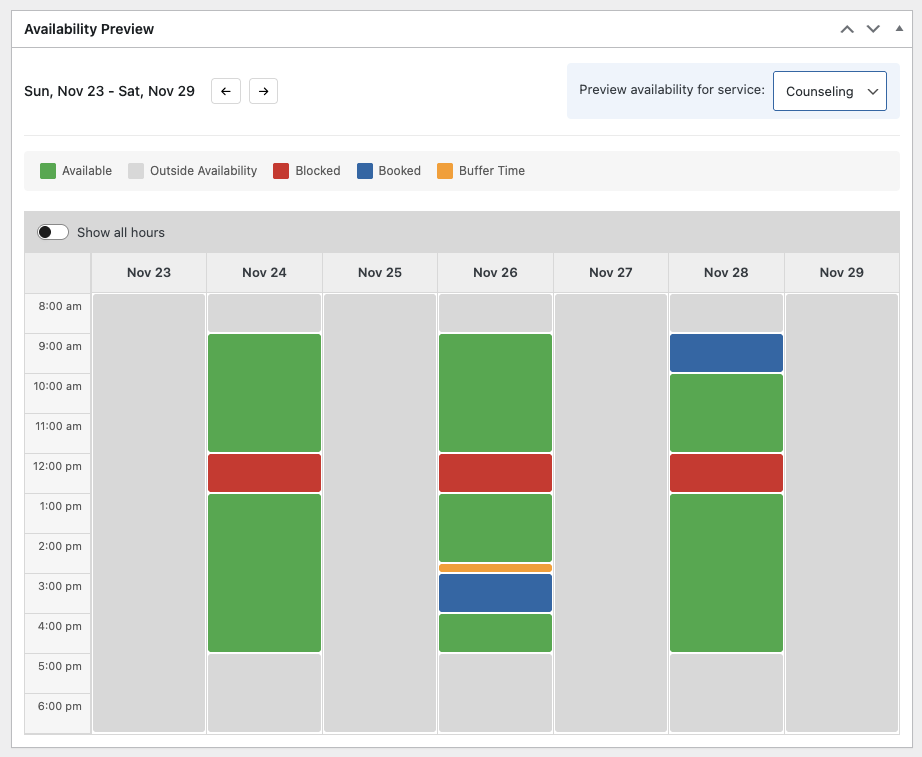Click the green Available legend swatch
The image size is (922, 757).
pyautogui.click(x=48, y=171)
